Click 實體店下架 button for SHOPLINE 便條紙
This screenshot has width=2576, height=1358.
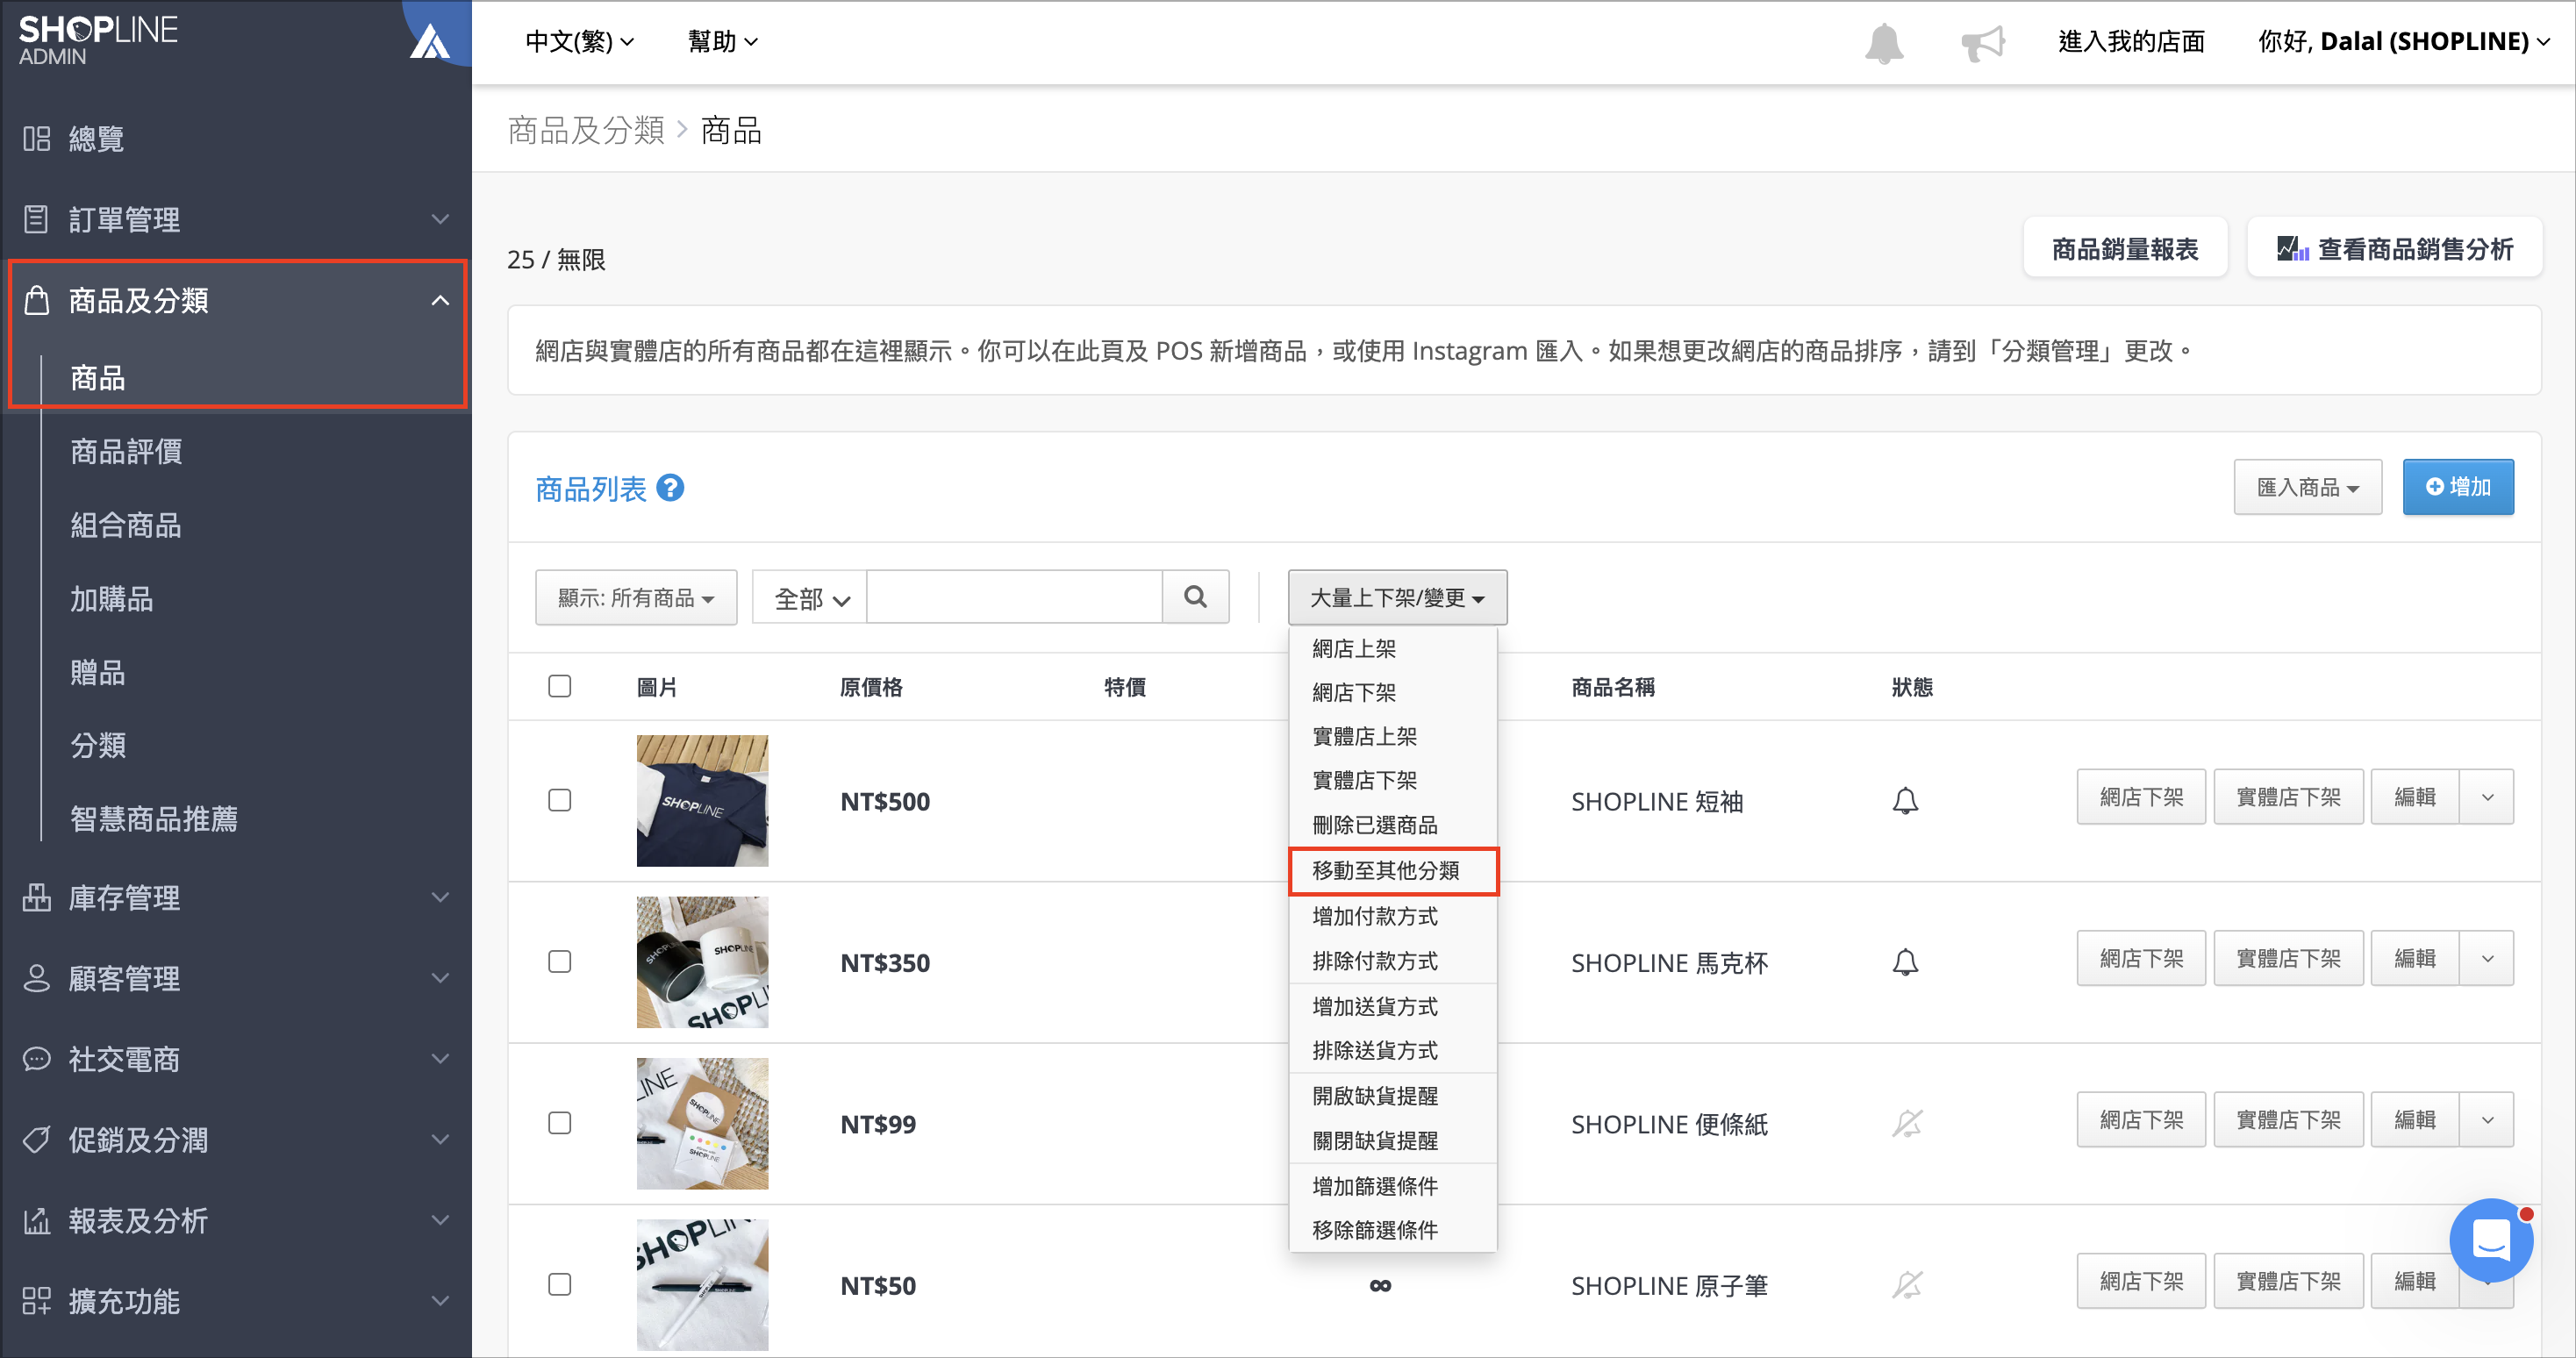(x=2288, y=1120)
